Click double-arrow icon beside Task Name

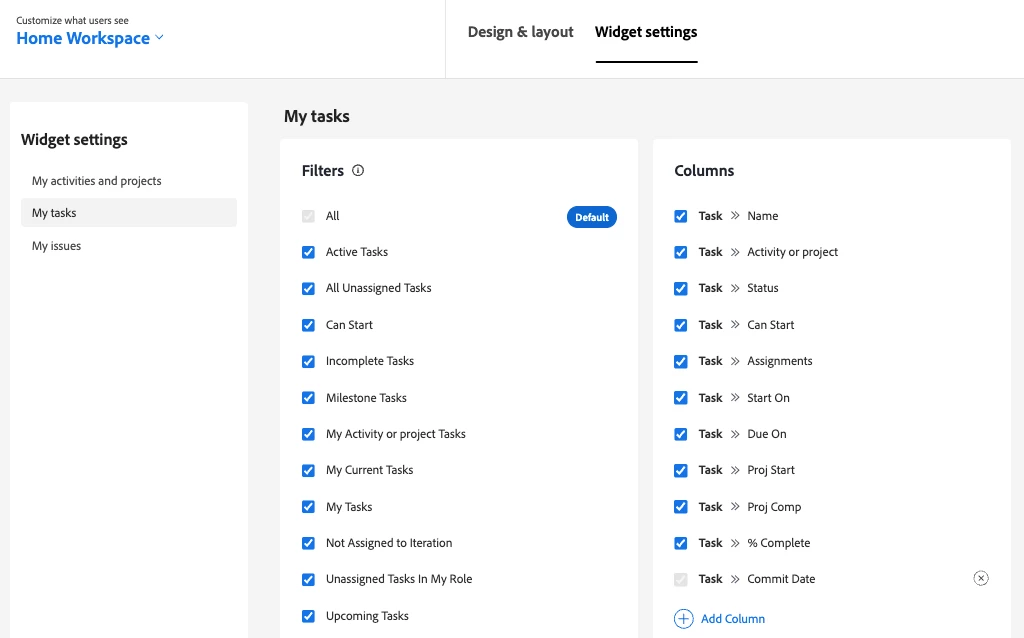coord(735,216)
